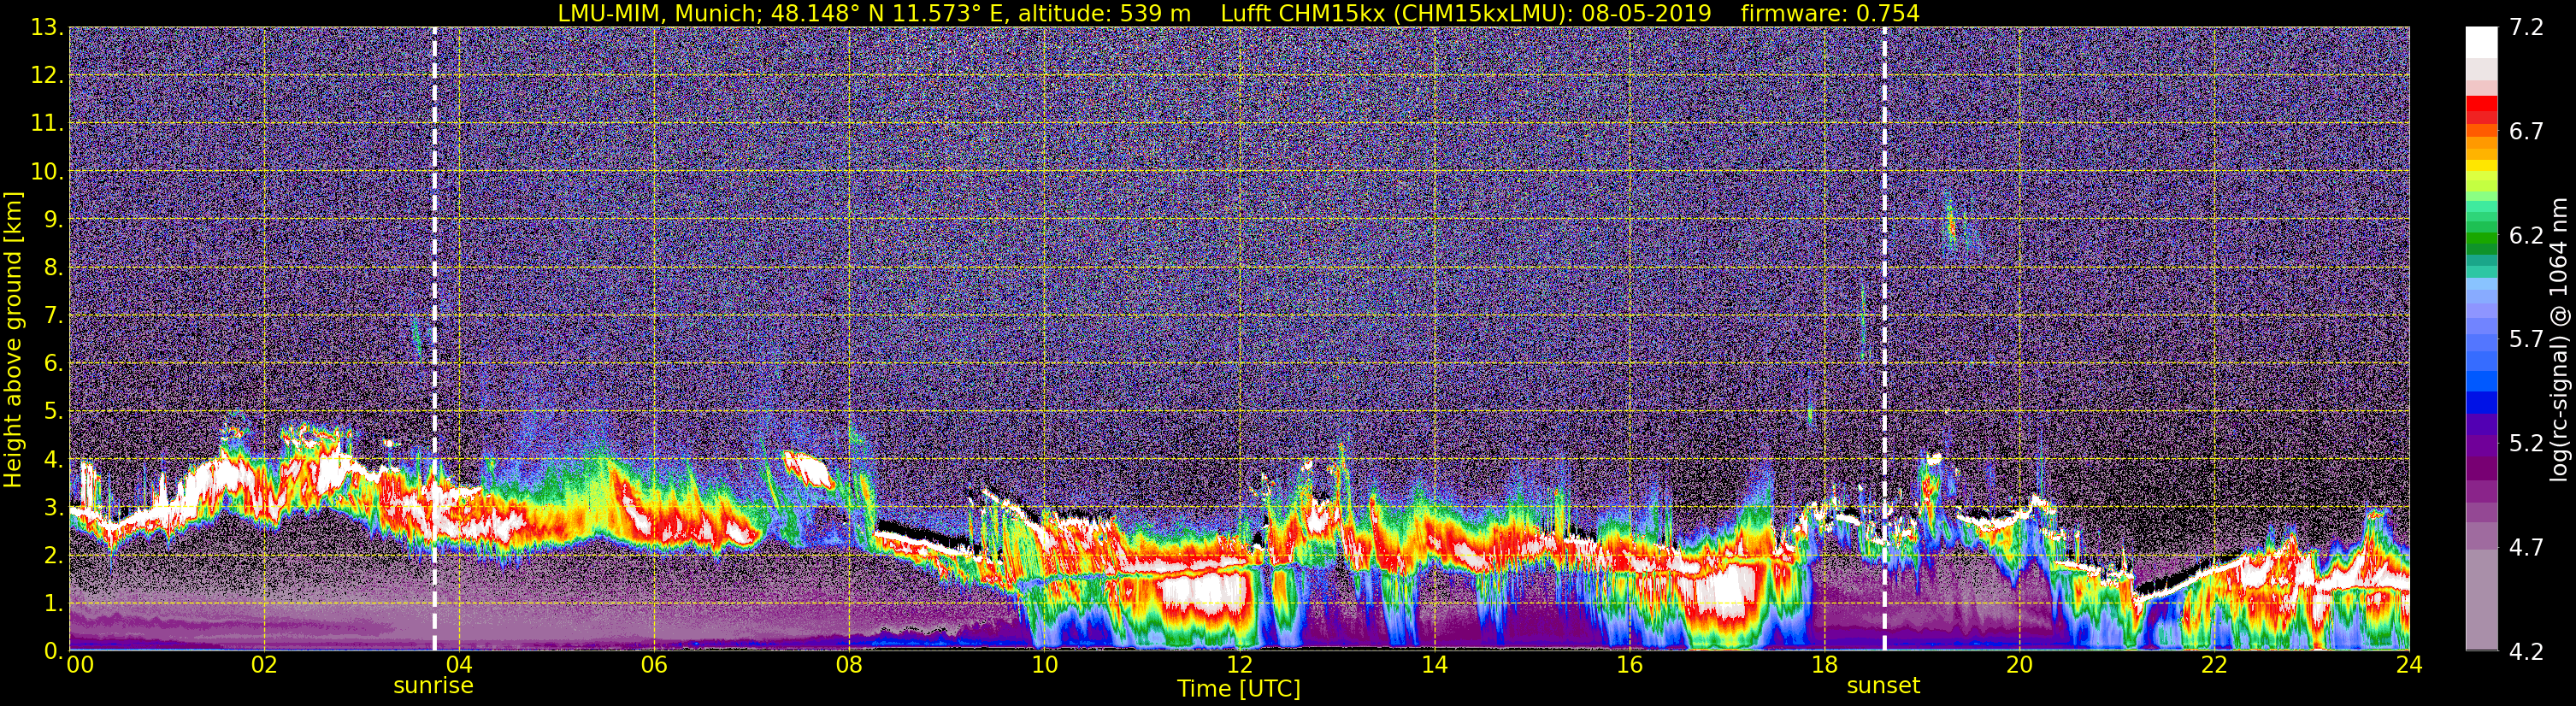The width and height of the screenshot is (2576, 706).
Task: Click the time axis tick '20'
Action: (x=2019, y=666)
